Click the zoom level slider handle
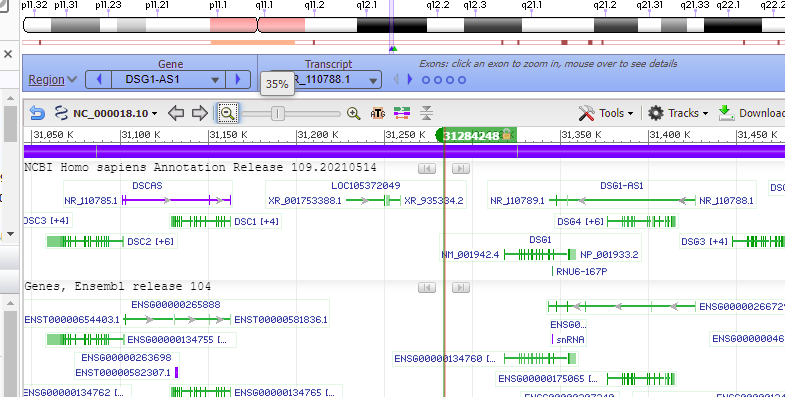Viewport: 785px width, 397px height. tap(278, 114)
